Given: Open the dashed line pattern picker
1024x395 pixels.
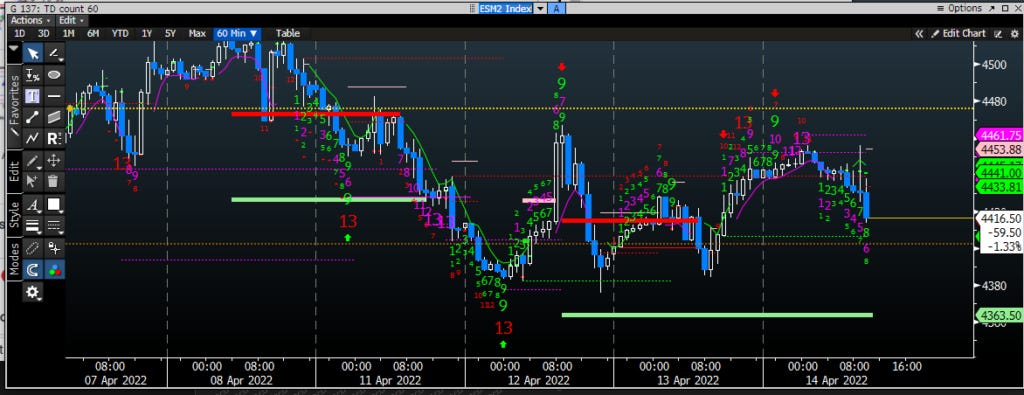Looking at the screenshot, I should click(54, 226).
